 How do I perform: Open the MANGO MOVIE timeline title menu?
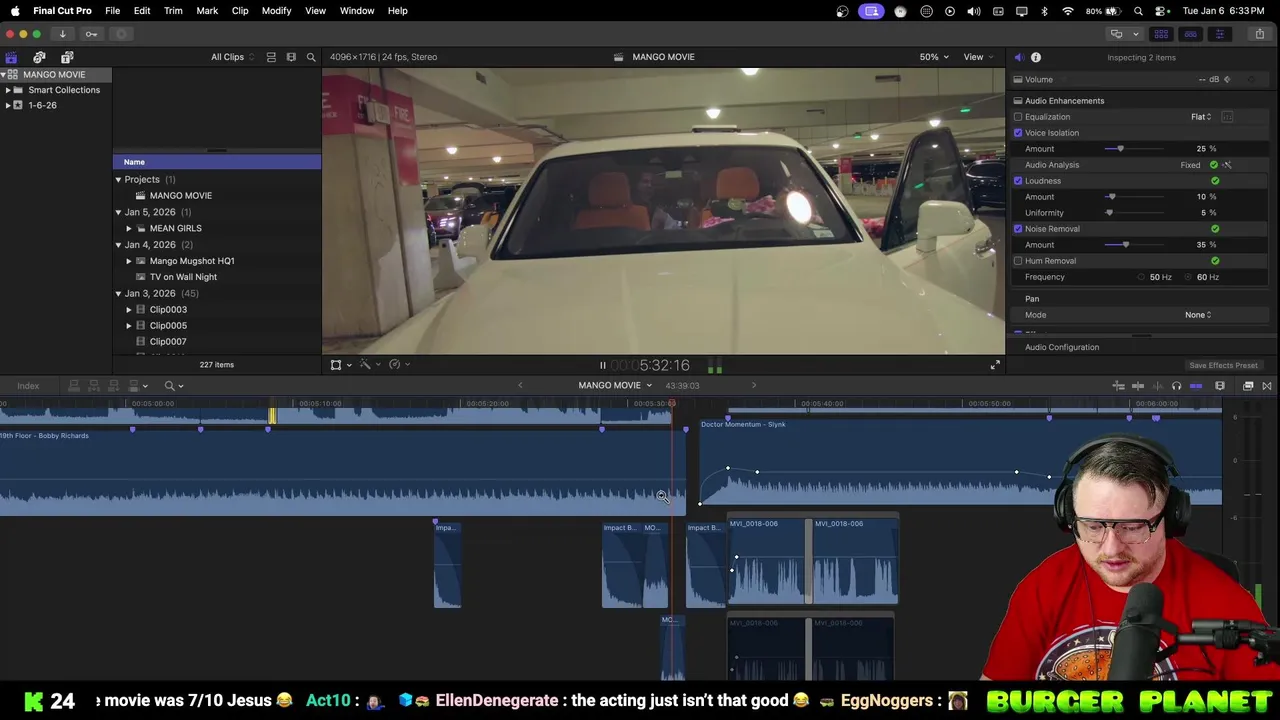point(615,386)
